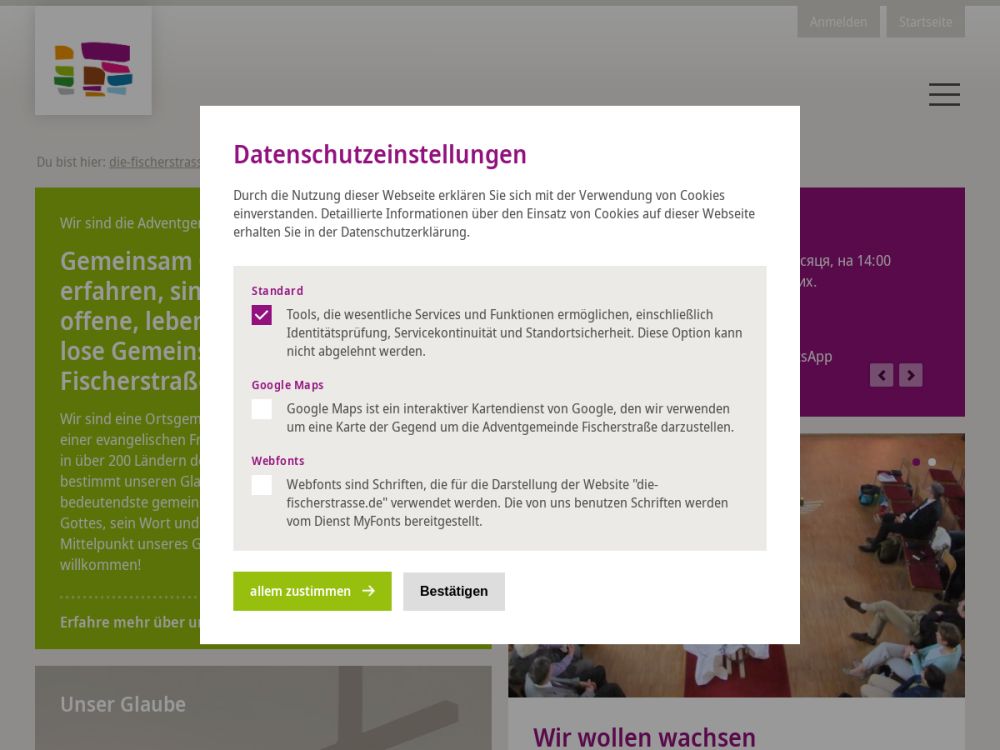This screenshot has height=750, width=1000.
Task: Click the 'Wir wollen wachsen' heading
Action: (x=644, y=737)
